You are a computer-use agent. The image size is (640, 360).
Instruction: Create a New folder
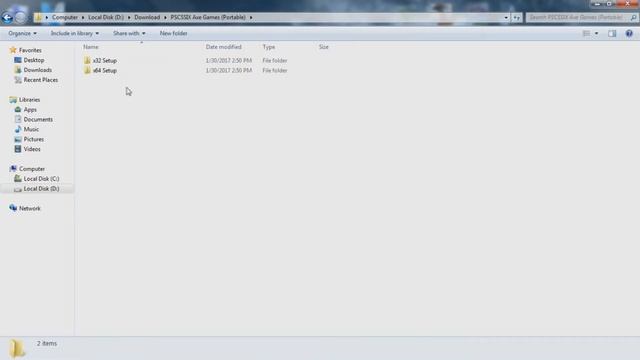click(173, 33)
